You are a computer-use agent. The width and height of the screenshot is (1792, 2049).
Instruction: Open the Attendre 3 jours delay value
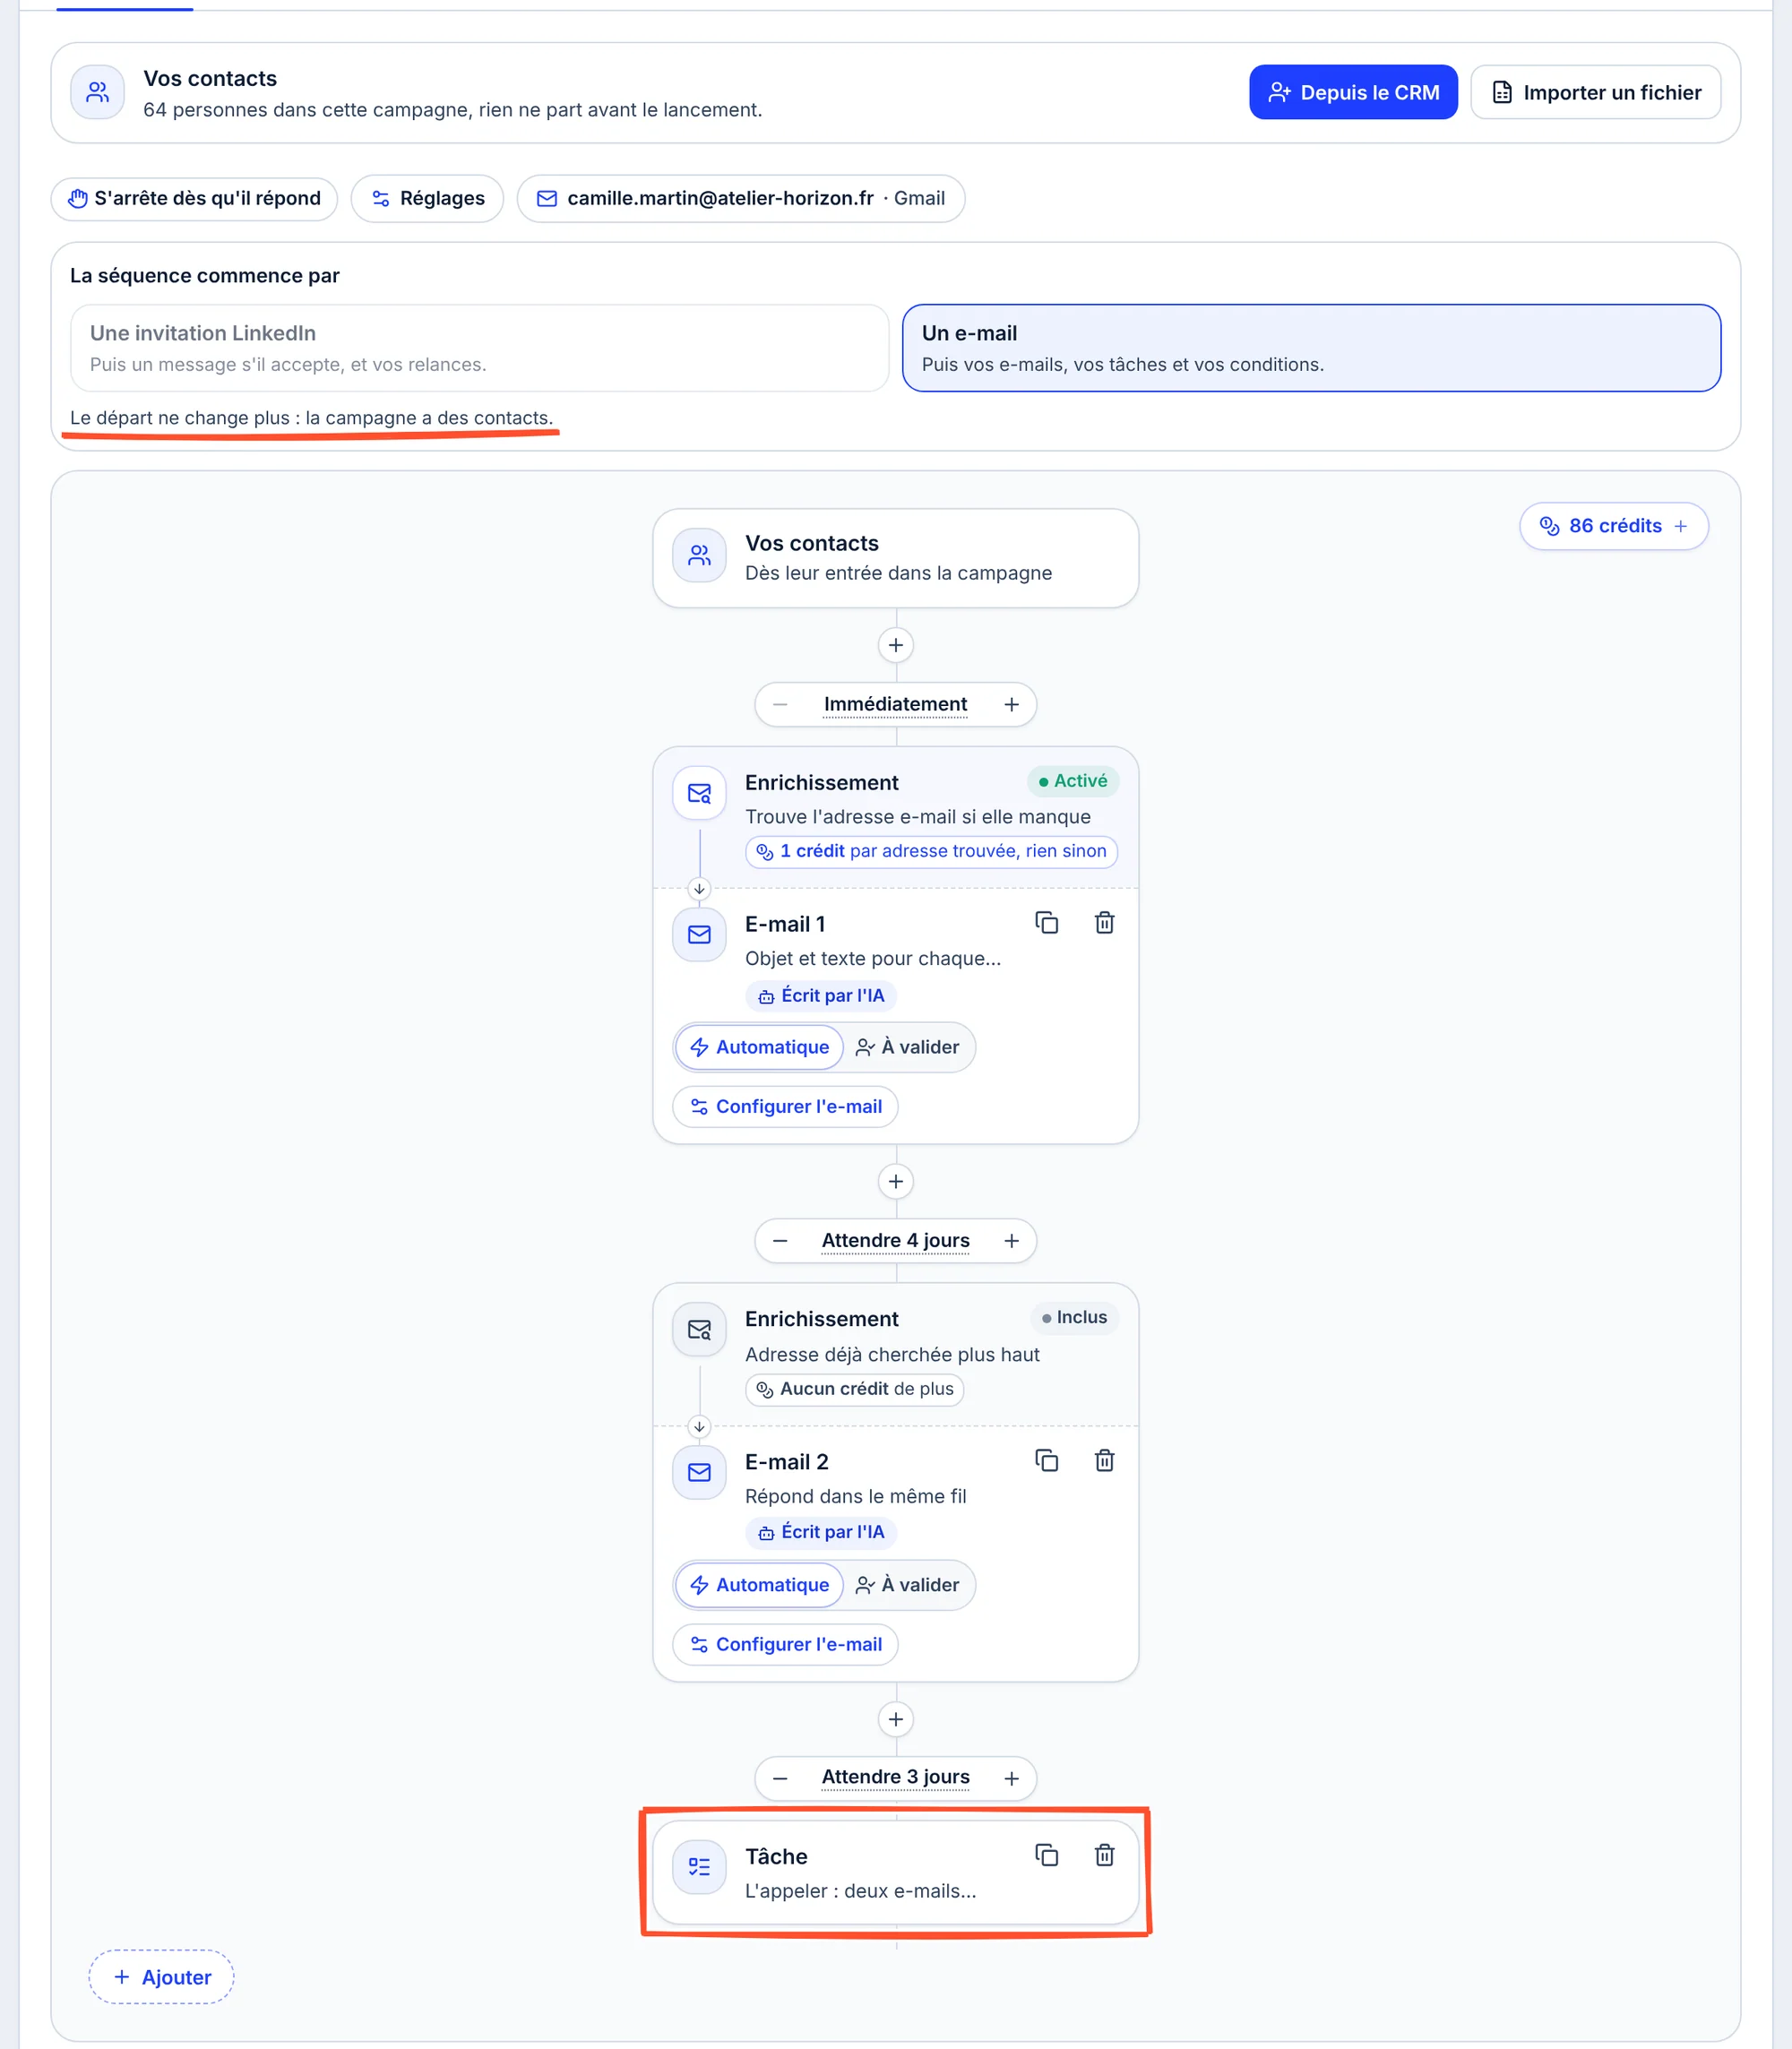[895, 1778]
